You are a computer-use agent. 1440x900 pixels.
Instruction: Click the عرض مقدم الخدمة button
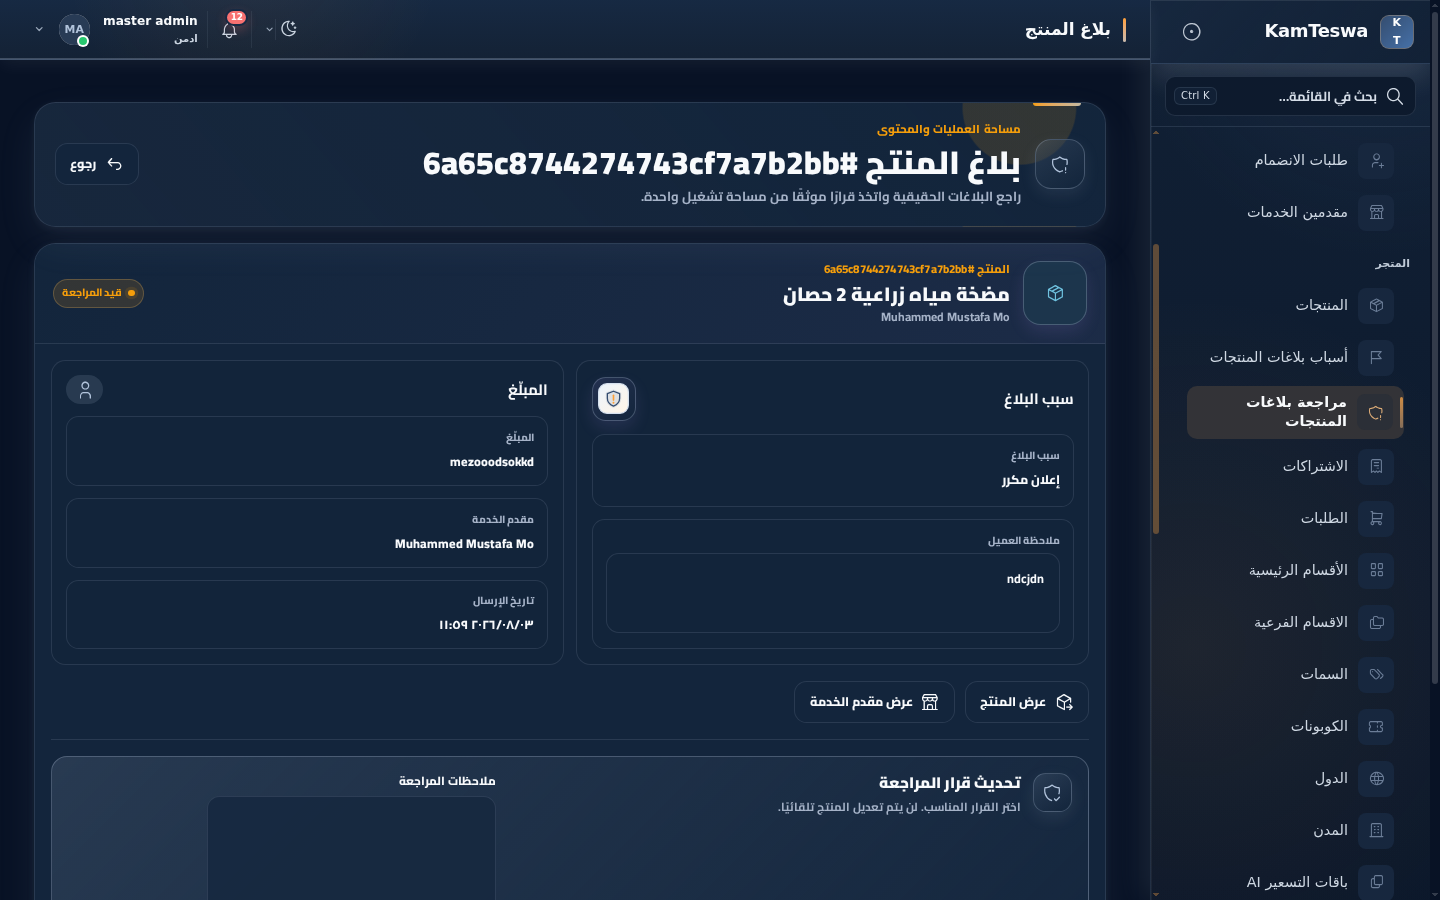(874, 702)
